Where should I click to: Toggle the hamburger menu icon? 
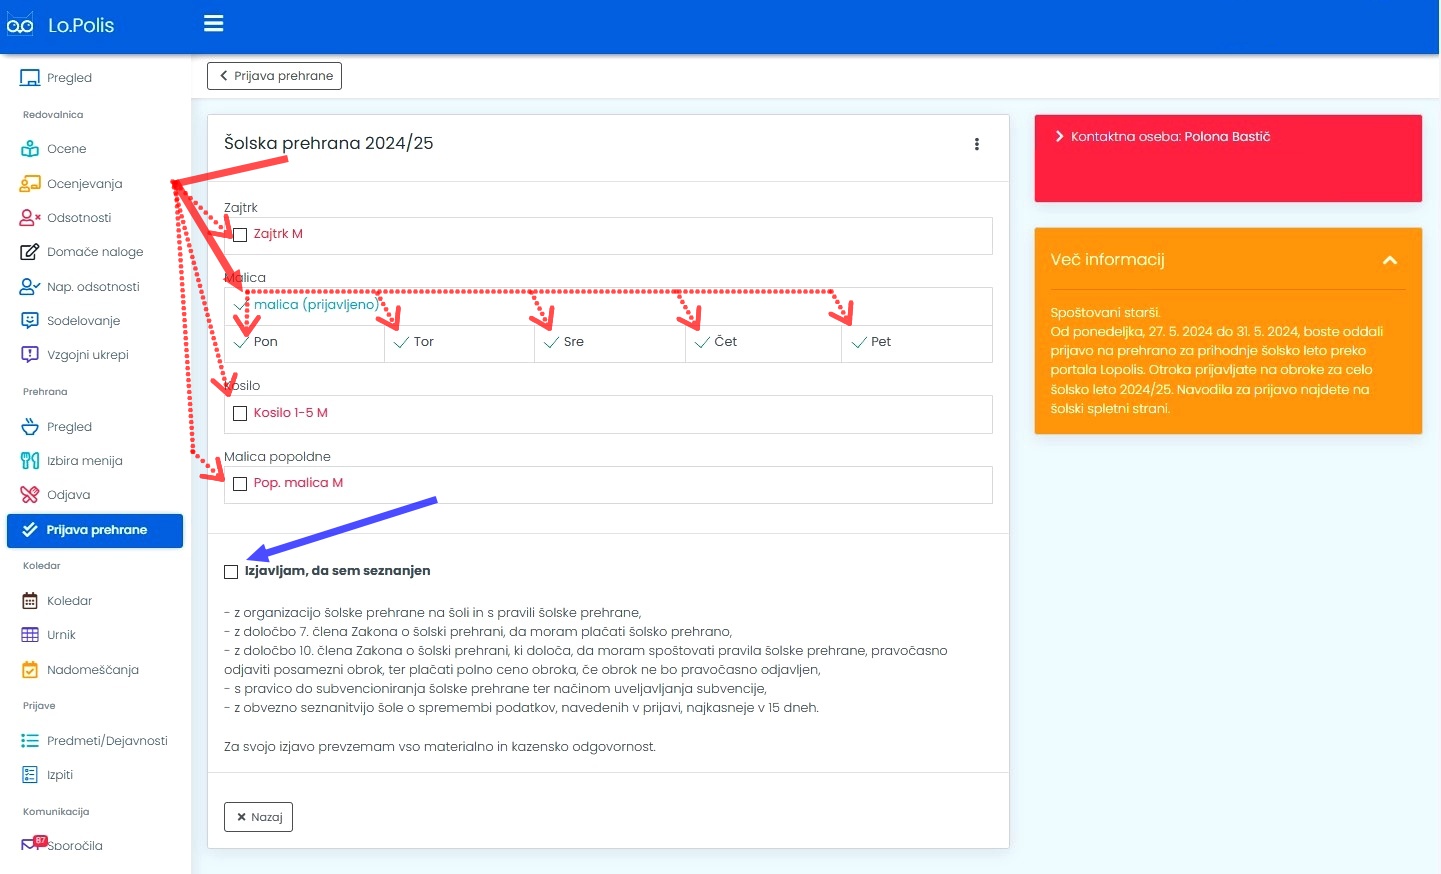(x=213, y=23)
